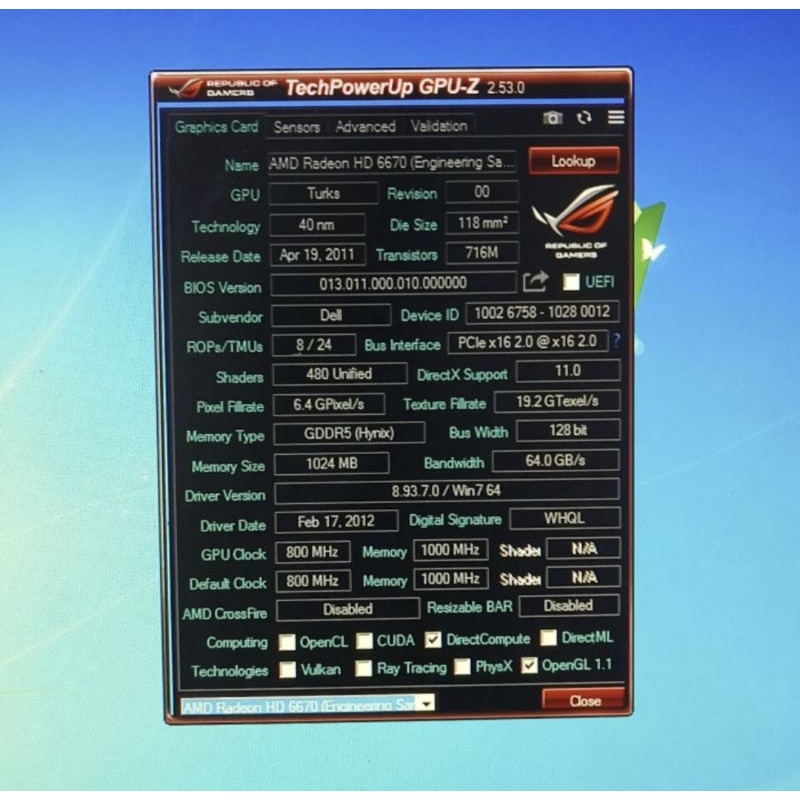This screenshot has width=800, height=800.
Task: Click the Default Clock row Shader N/A value
Action: coord(584,577)
